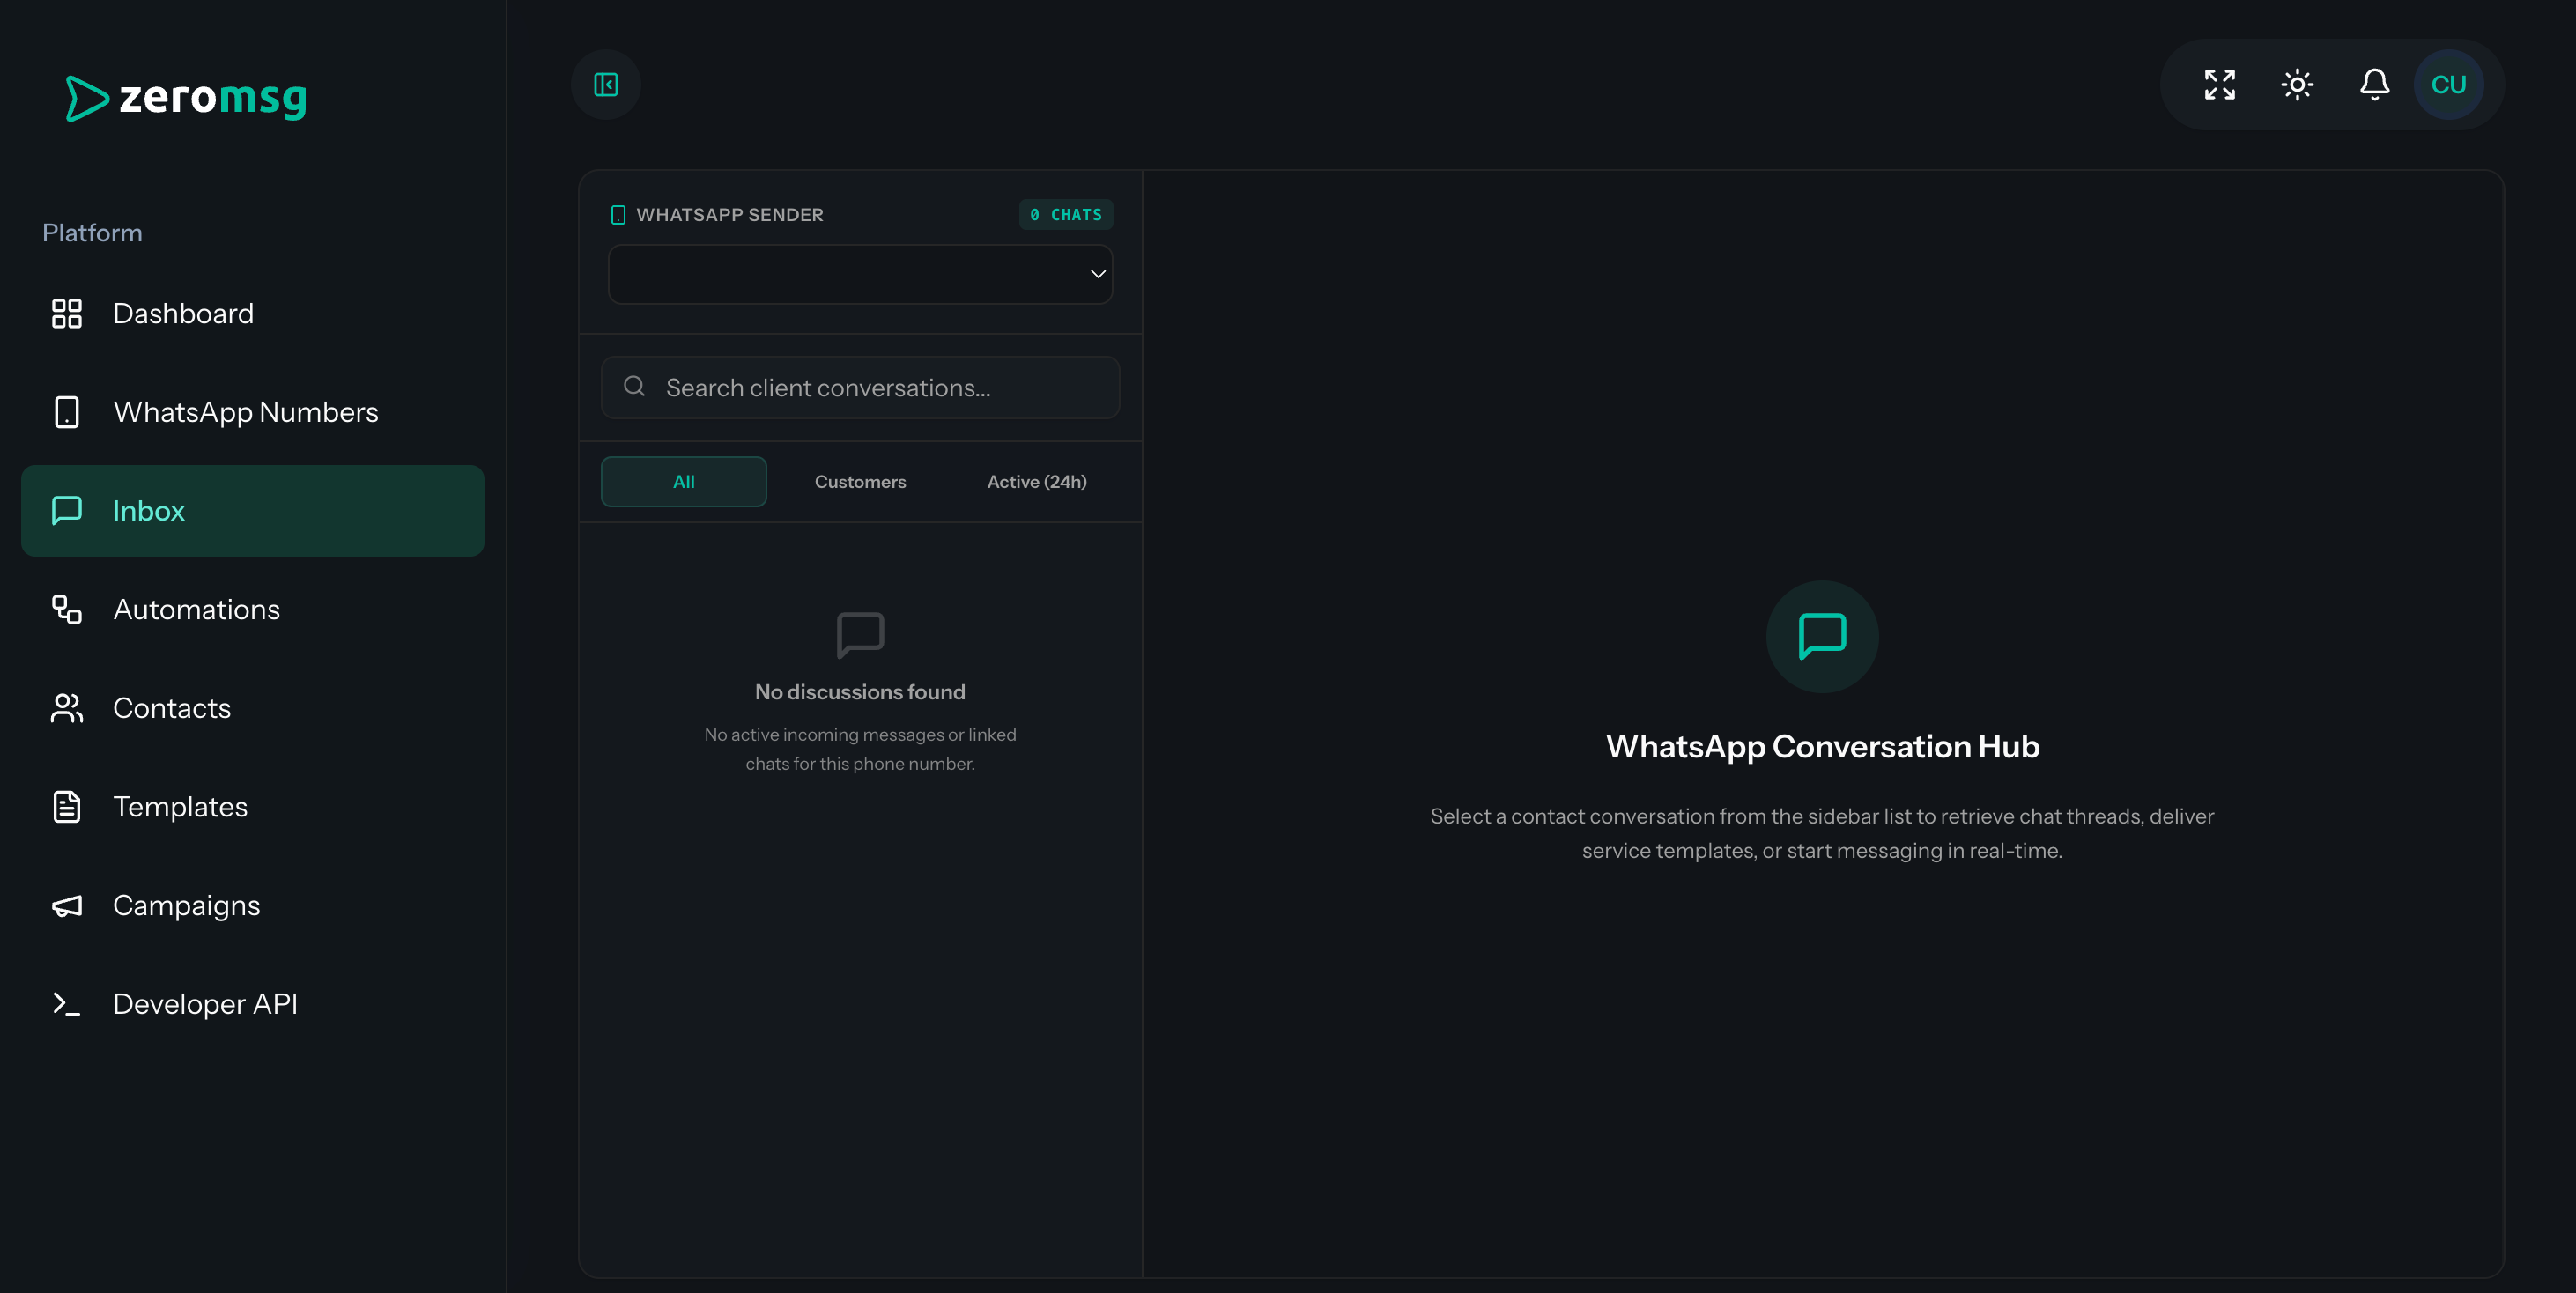This screenshot has width=2576, height=1293.
Task: Click the Automations workflow icon
Action: tap(67, 609)
